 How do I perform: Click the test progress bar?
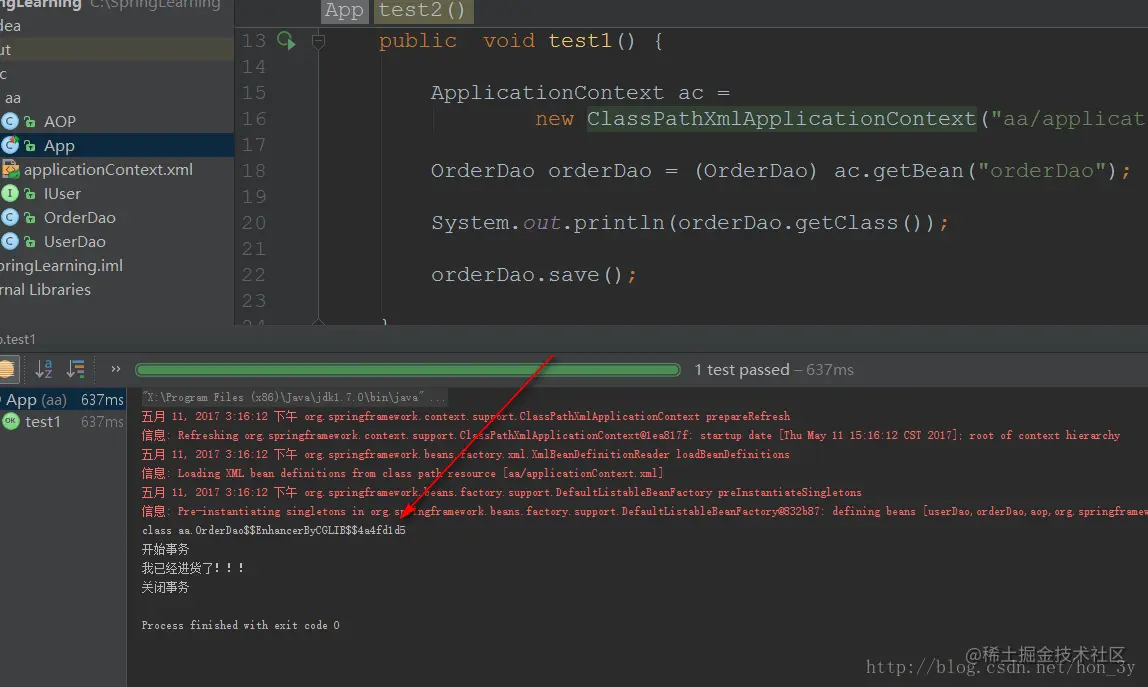pyautogui.click(x=408, y=370)
